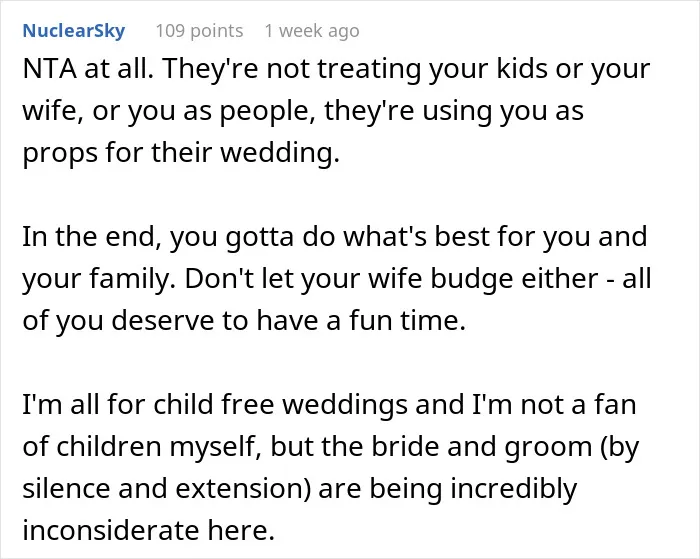
Task: Click the line about child free weddings
Action: (x=329, y=405)
